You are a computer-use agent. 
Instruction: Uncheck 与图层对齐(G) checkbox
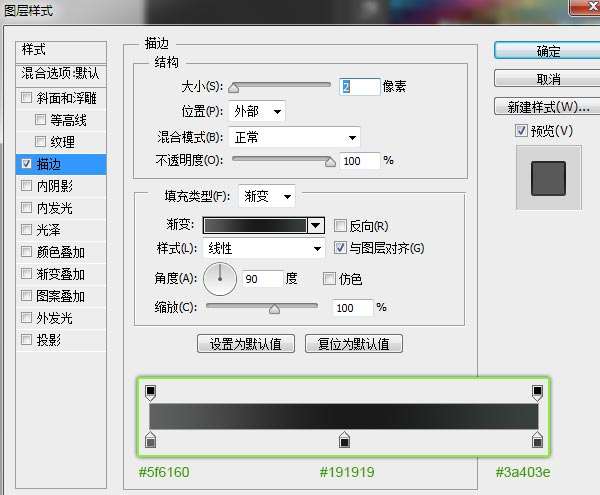click(340, 248)
